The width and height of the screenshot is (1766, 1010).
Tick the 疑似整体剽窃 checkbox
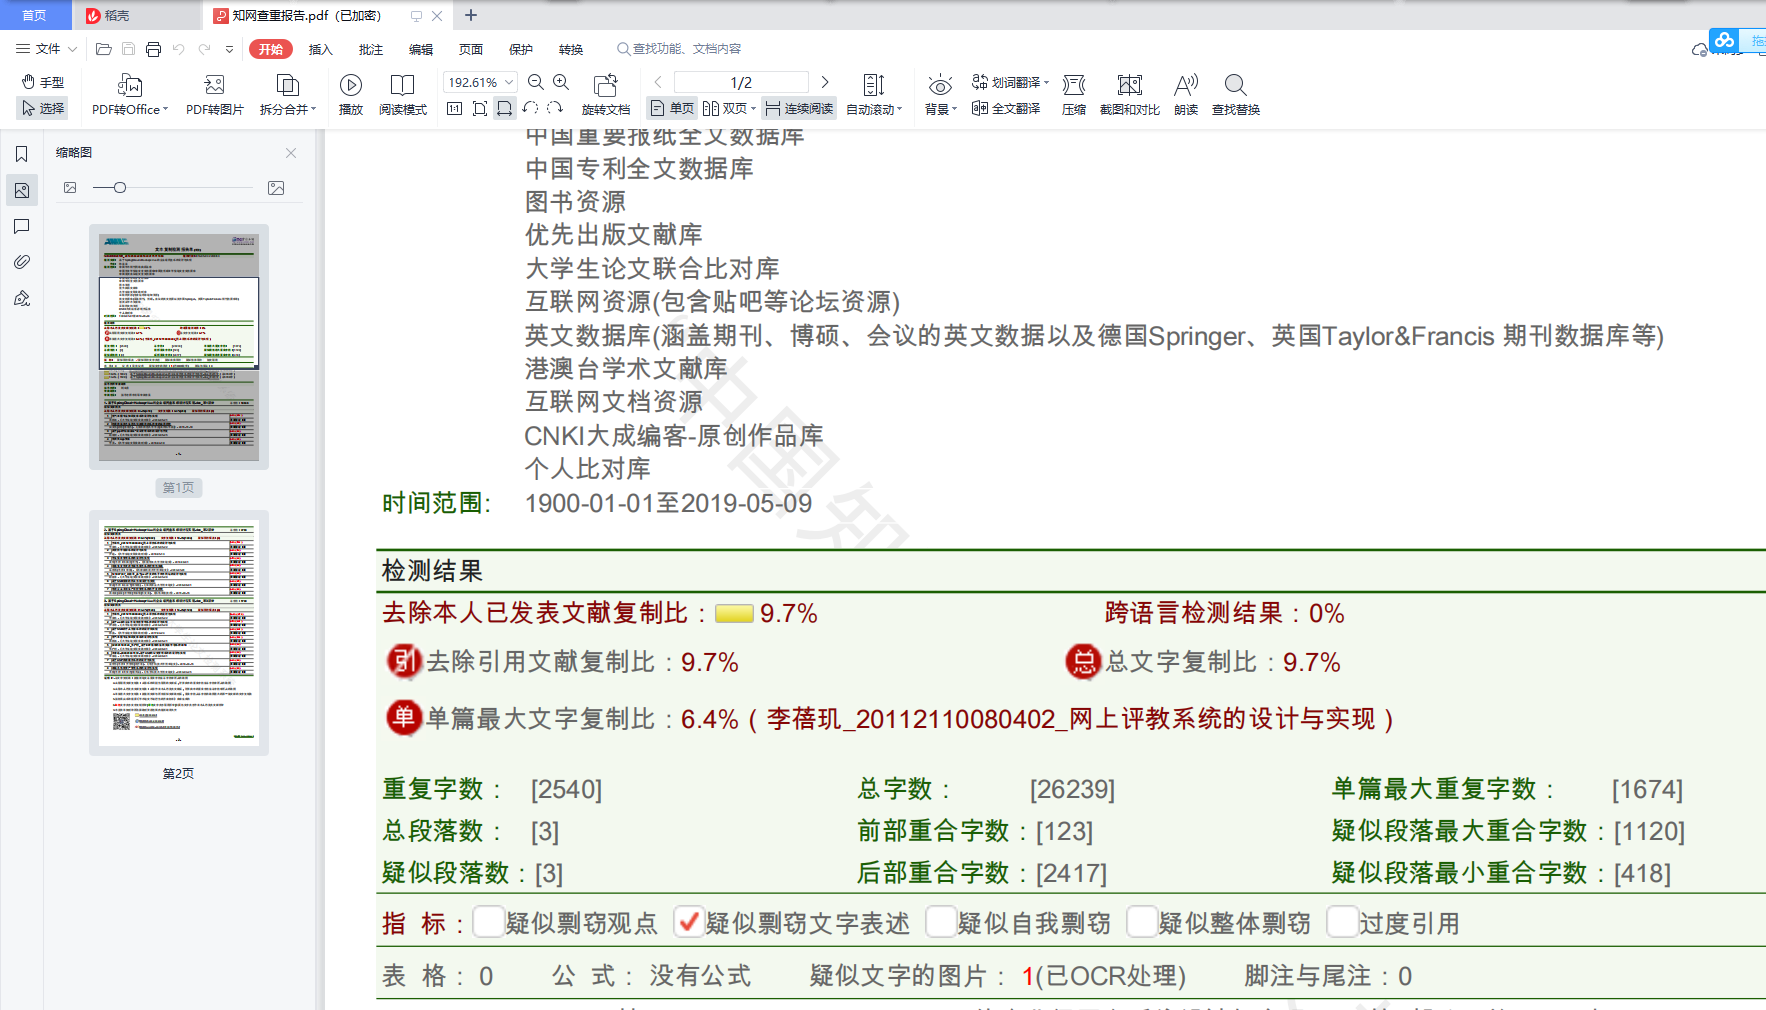click(1142, 921)
